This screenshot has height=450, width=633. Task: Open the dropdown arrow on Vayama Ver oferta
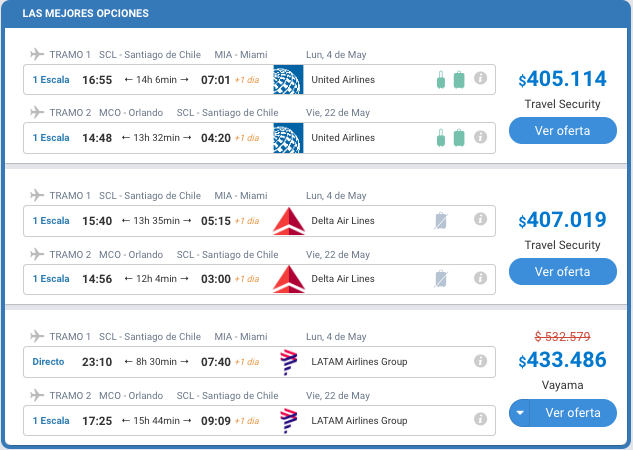click(520, 413)
